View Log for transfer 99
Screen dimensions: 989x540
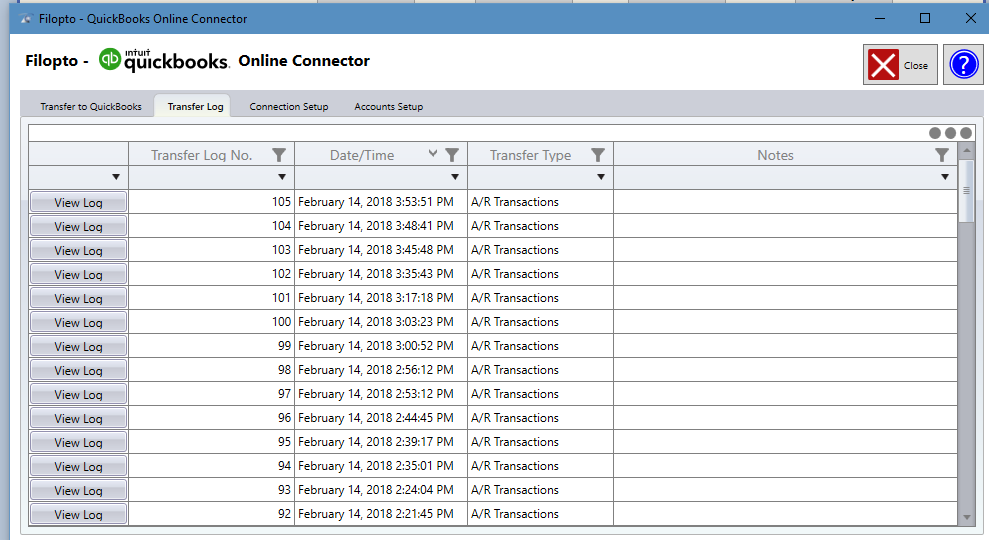(78, 346)
